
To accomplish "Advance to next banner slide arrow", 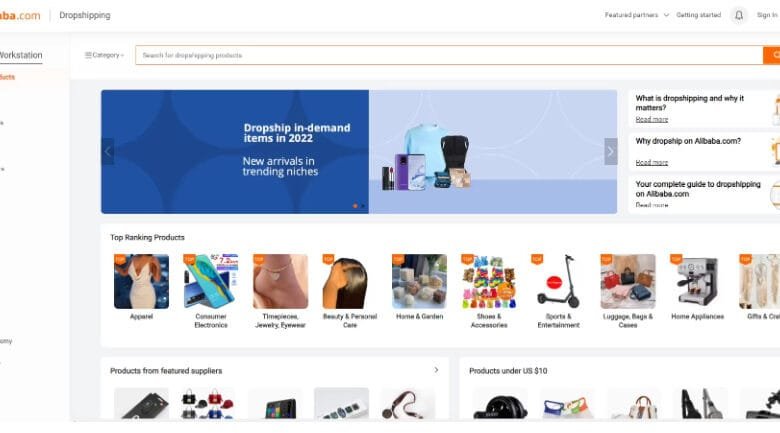I will (x=610, y=152).
